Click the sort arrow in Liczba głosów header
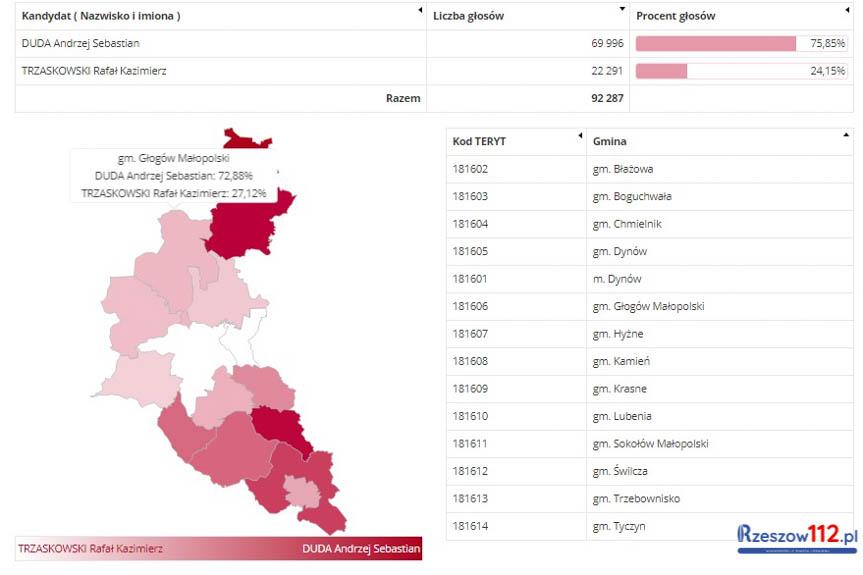 (623, 9)
